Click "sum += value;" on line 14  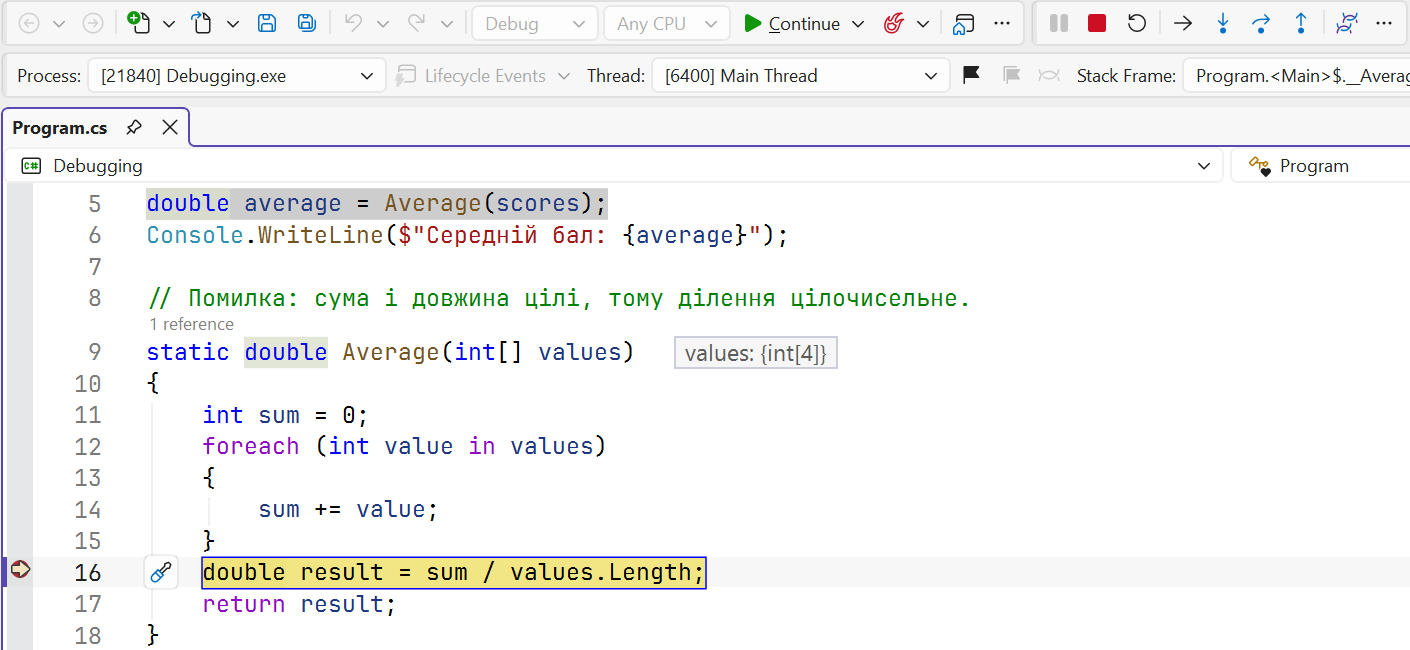click(x=348, y=510)
